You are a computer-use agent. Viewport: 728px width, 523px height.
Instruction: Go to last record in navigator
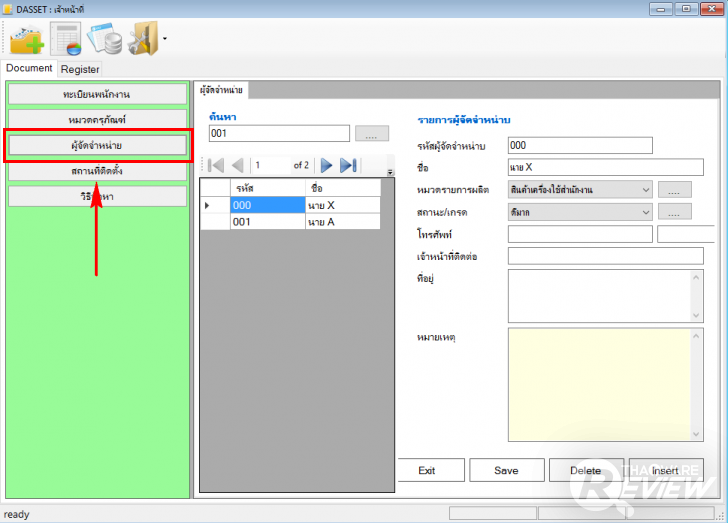tap(348, 165)
